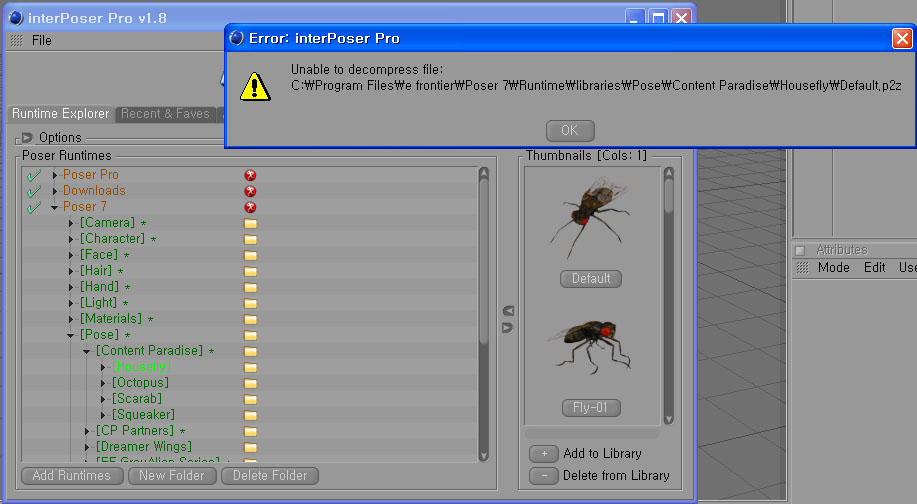Switch to the Runtime Explorer tab
917x504 pixels.
coord(61,113)
